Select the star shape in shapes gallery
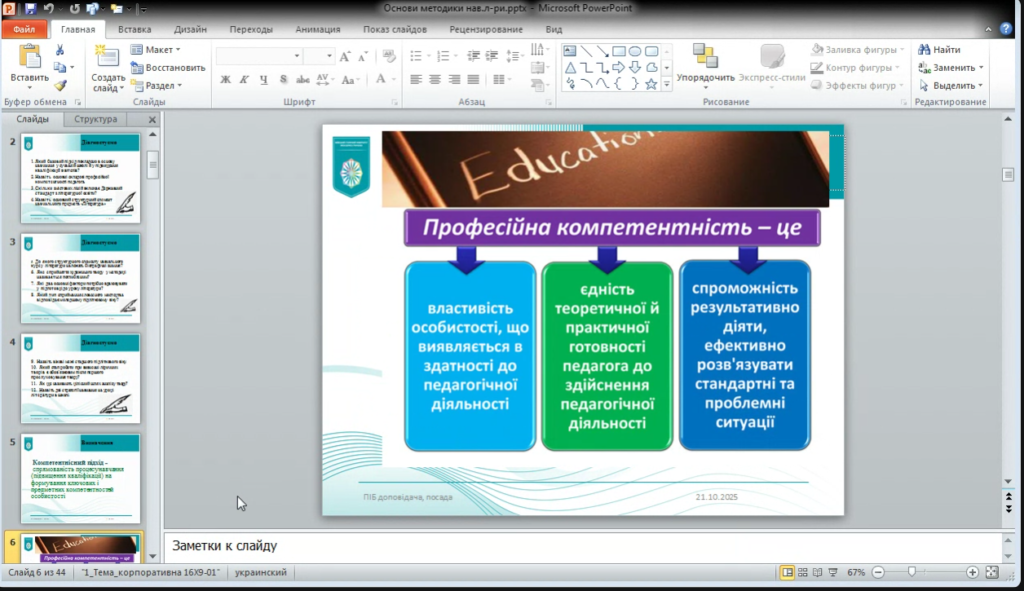Screen dimensions: 1024x591 click(x=651, y=84)
